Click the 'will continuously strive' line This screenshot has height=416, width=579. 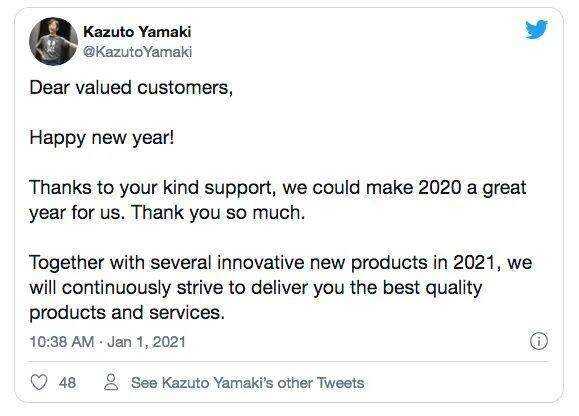click(256, 288)
